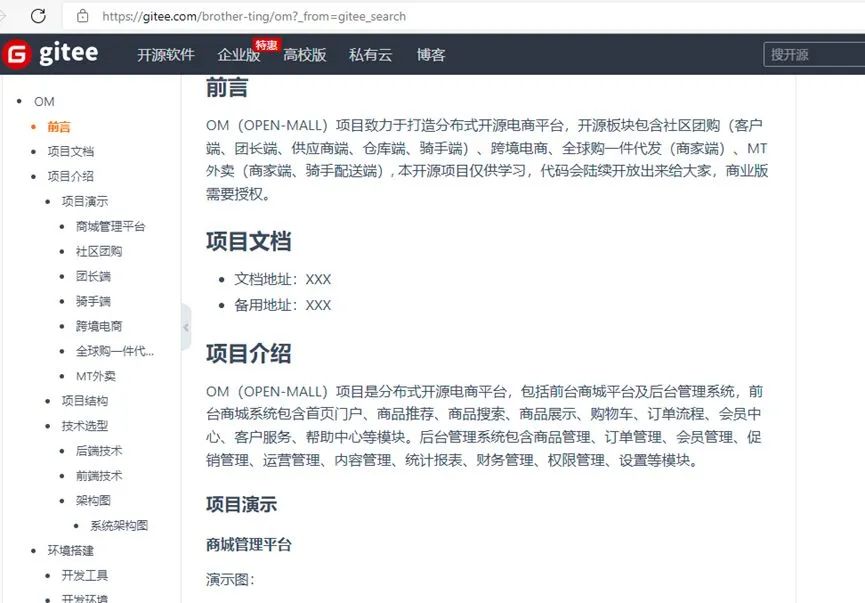Navigate to 社区团购 sidebar item
This screenshot has height=603, width=865.
click(x=99, y=251)
